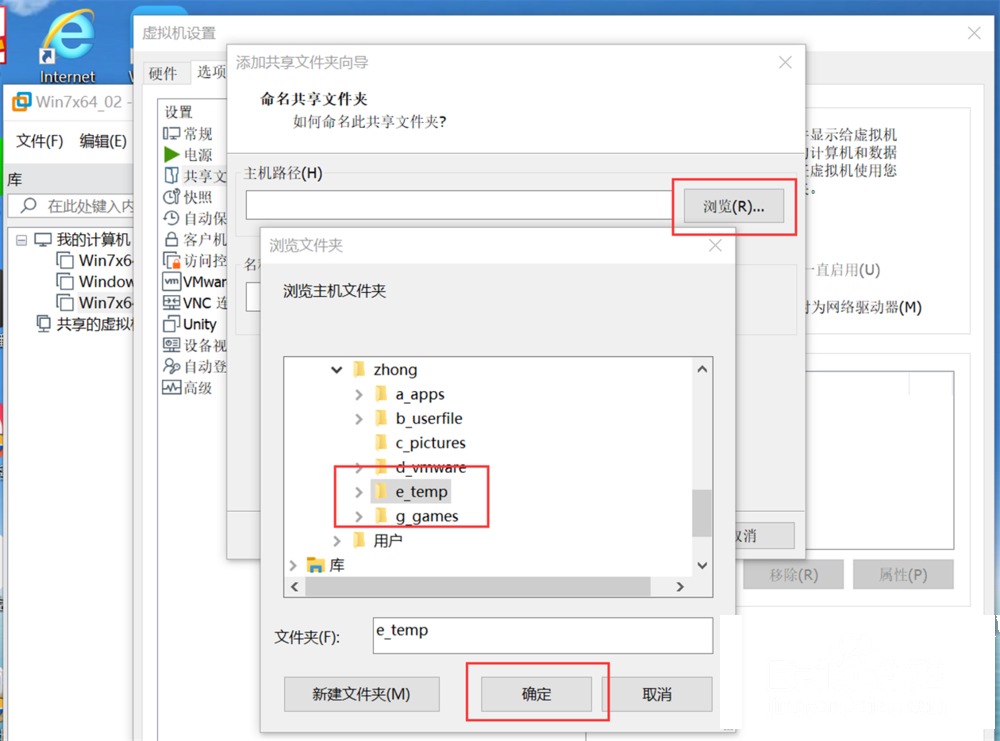The width and height of the screenshot is (1000, 741).
Task: Select the VNC 连接 icon
Action: tap(171, 302)
